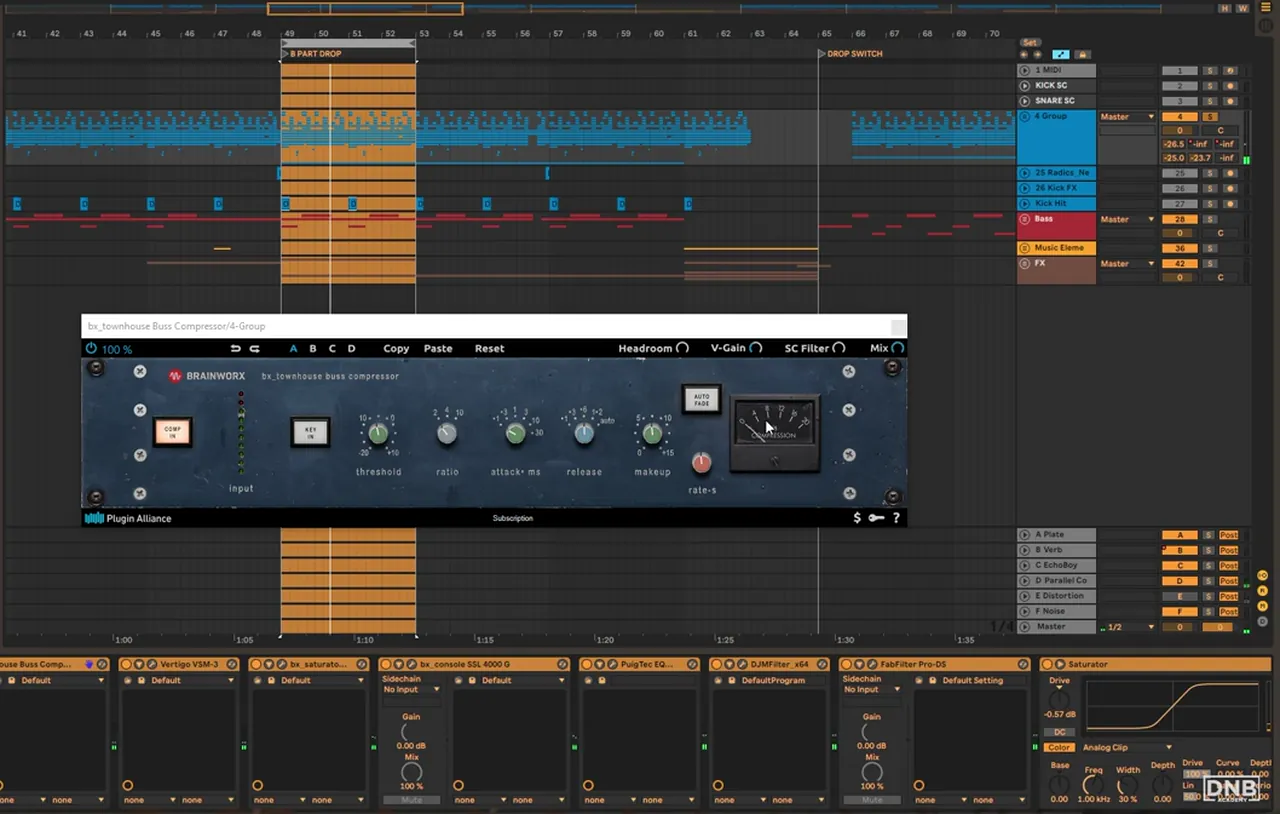Image resolution: width=1280 pixels, height=814 pixels.
Task: Toggle the Vertigo VSM-3 device activator
Action: tap(127, 665)
